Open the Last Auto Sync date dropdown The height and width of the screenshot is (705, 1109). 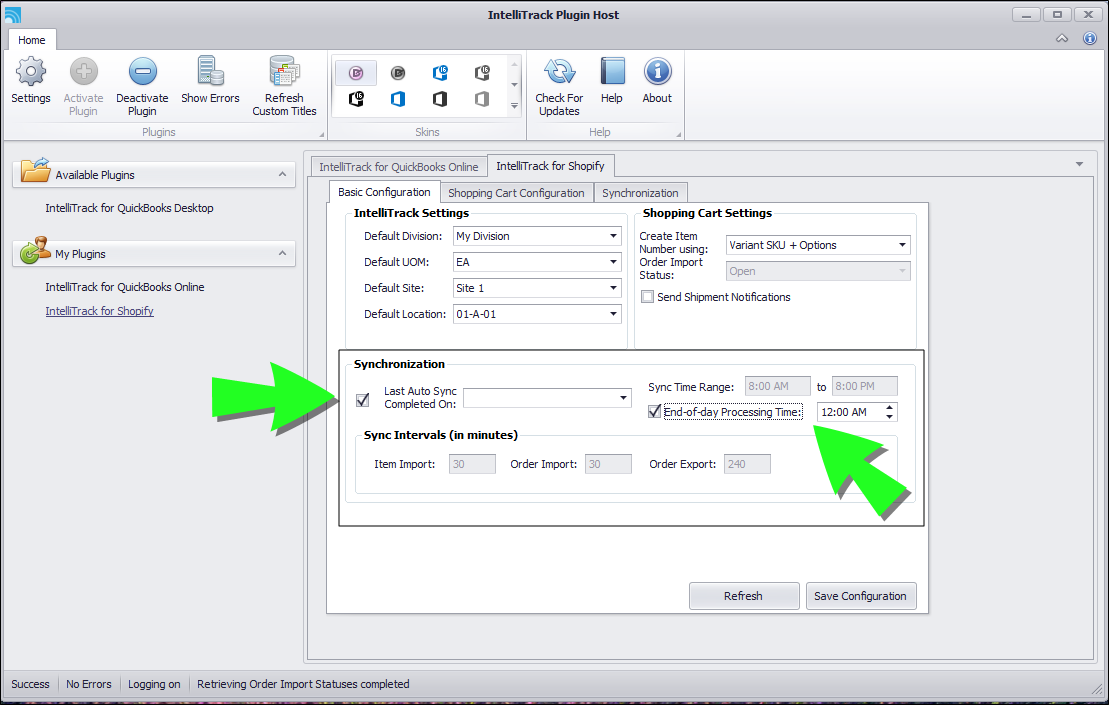tap(623, 398)
